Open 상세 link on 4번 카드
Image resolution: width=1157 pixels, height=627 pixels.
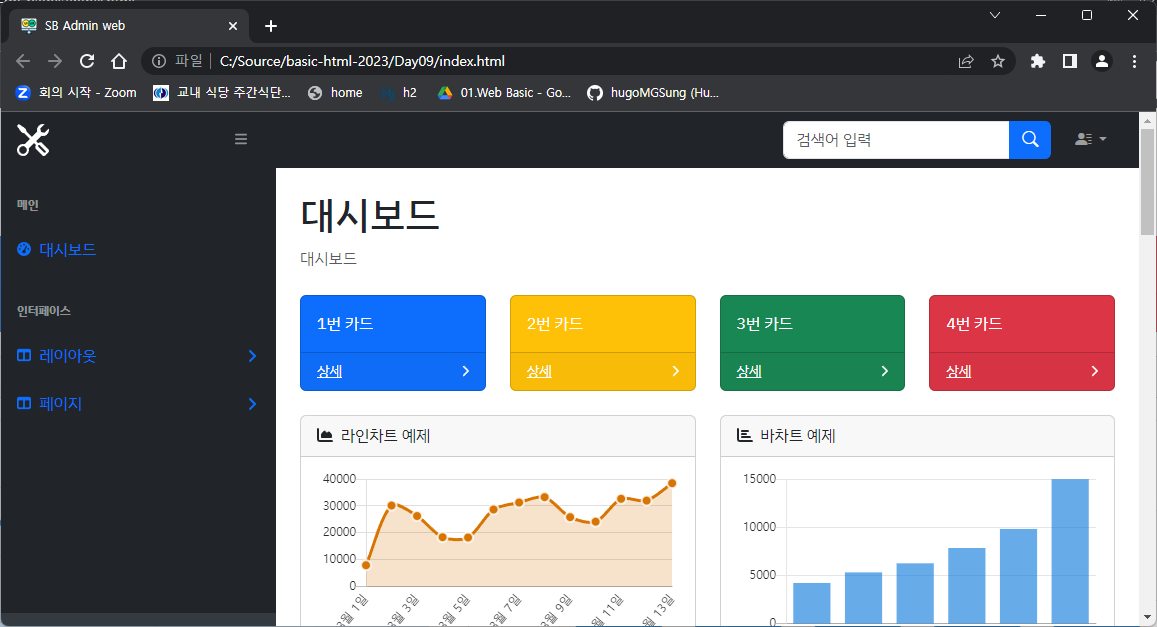(959, 371)
